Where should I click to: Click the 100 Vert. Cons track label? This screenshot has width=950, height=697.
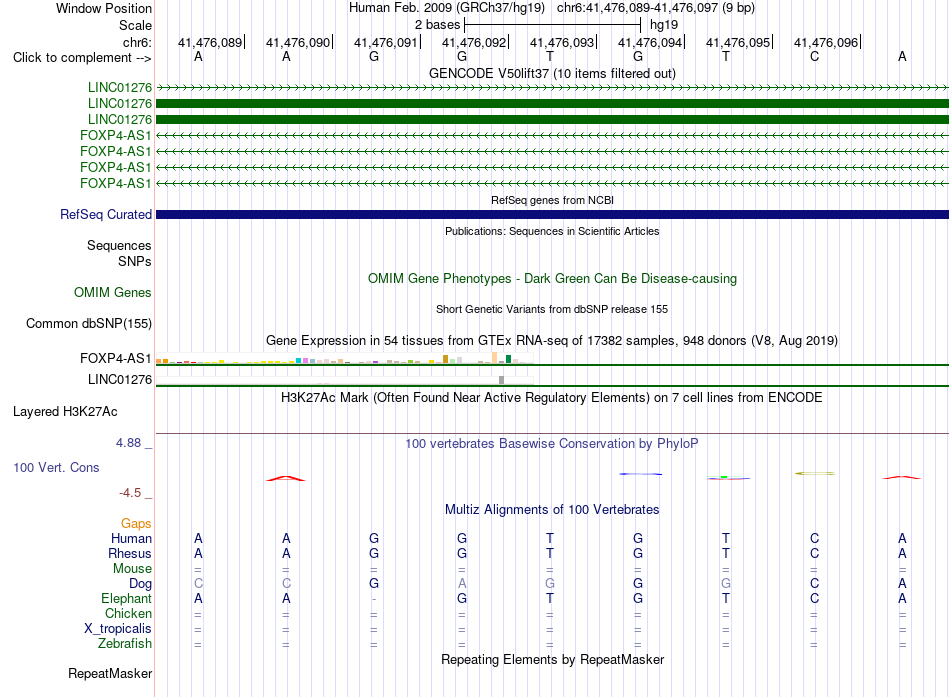(56, 467)
